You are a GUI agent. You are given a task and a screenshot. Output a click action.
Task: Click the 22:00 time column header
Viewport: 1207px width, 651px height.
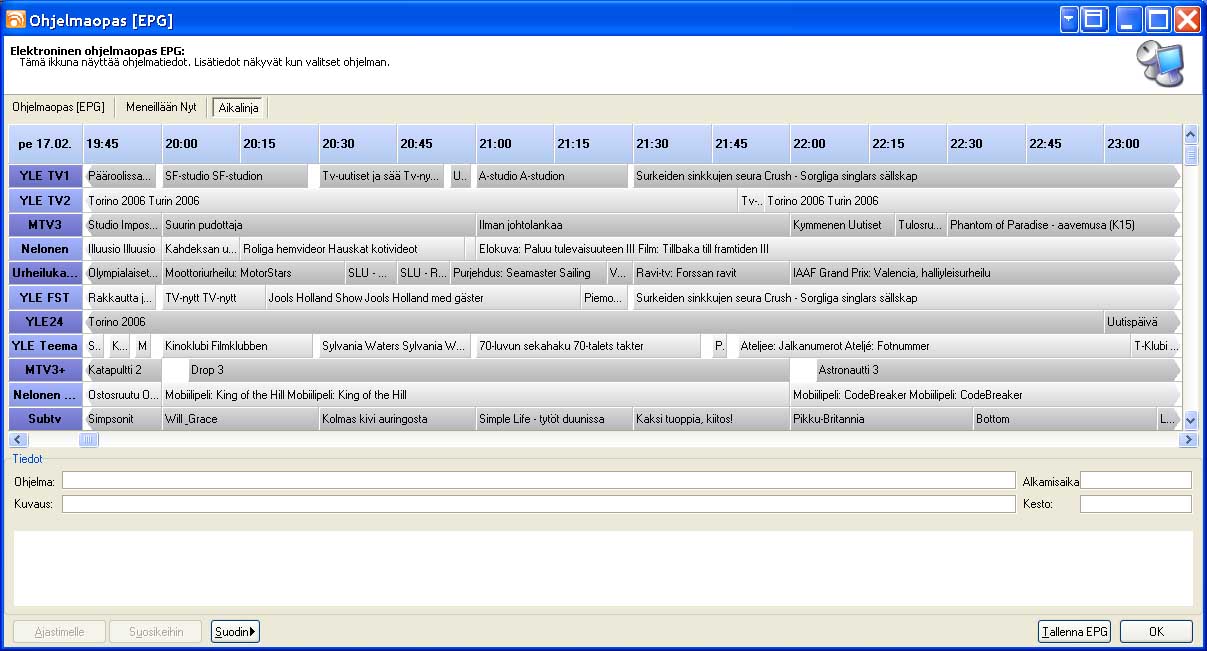pyautogui.click(x=830, y=144)
